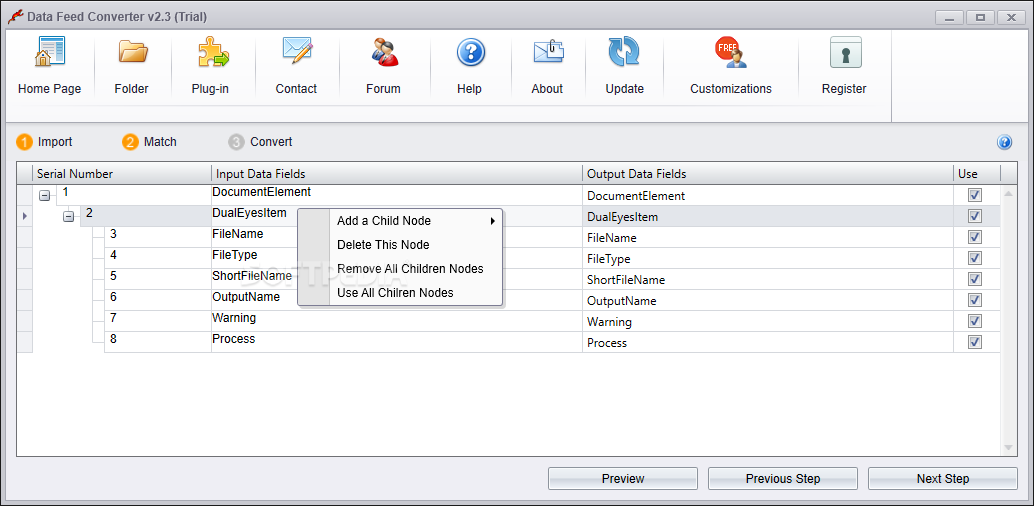The height and width of the screenshot is (506, 1034).
Task: Click the scrollbar up arrow
Action: tap(1008, 193)
